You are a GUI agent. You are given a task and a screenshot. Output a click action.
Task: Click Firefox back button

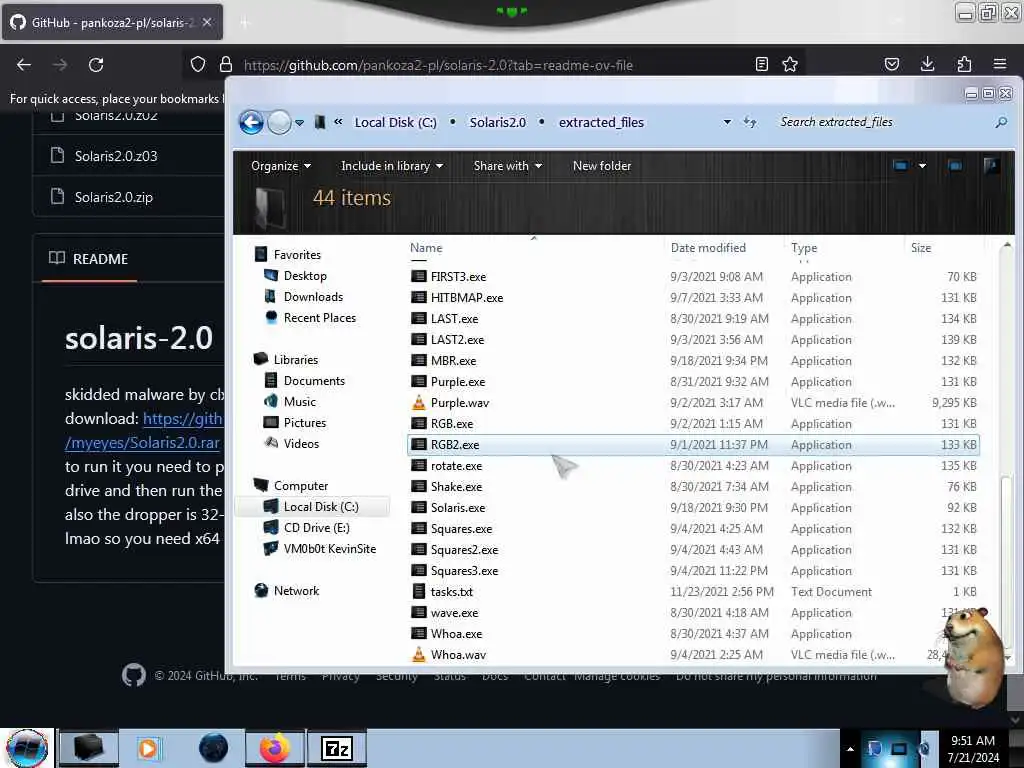click(24, 65)
